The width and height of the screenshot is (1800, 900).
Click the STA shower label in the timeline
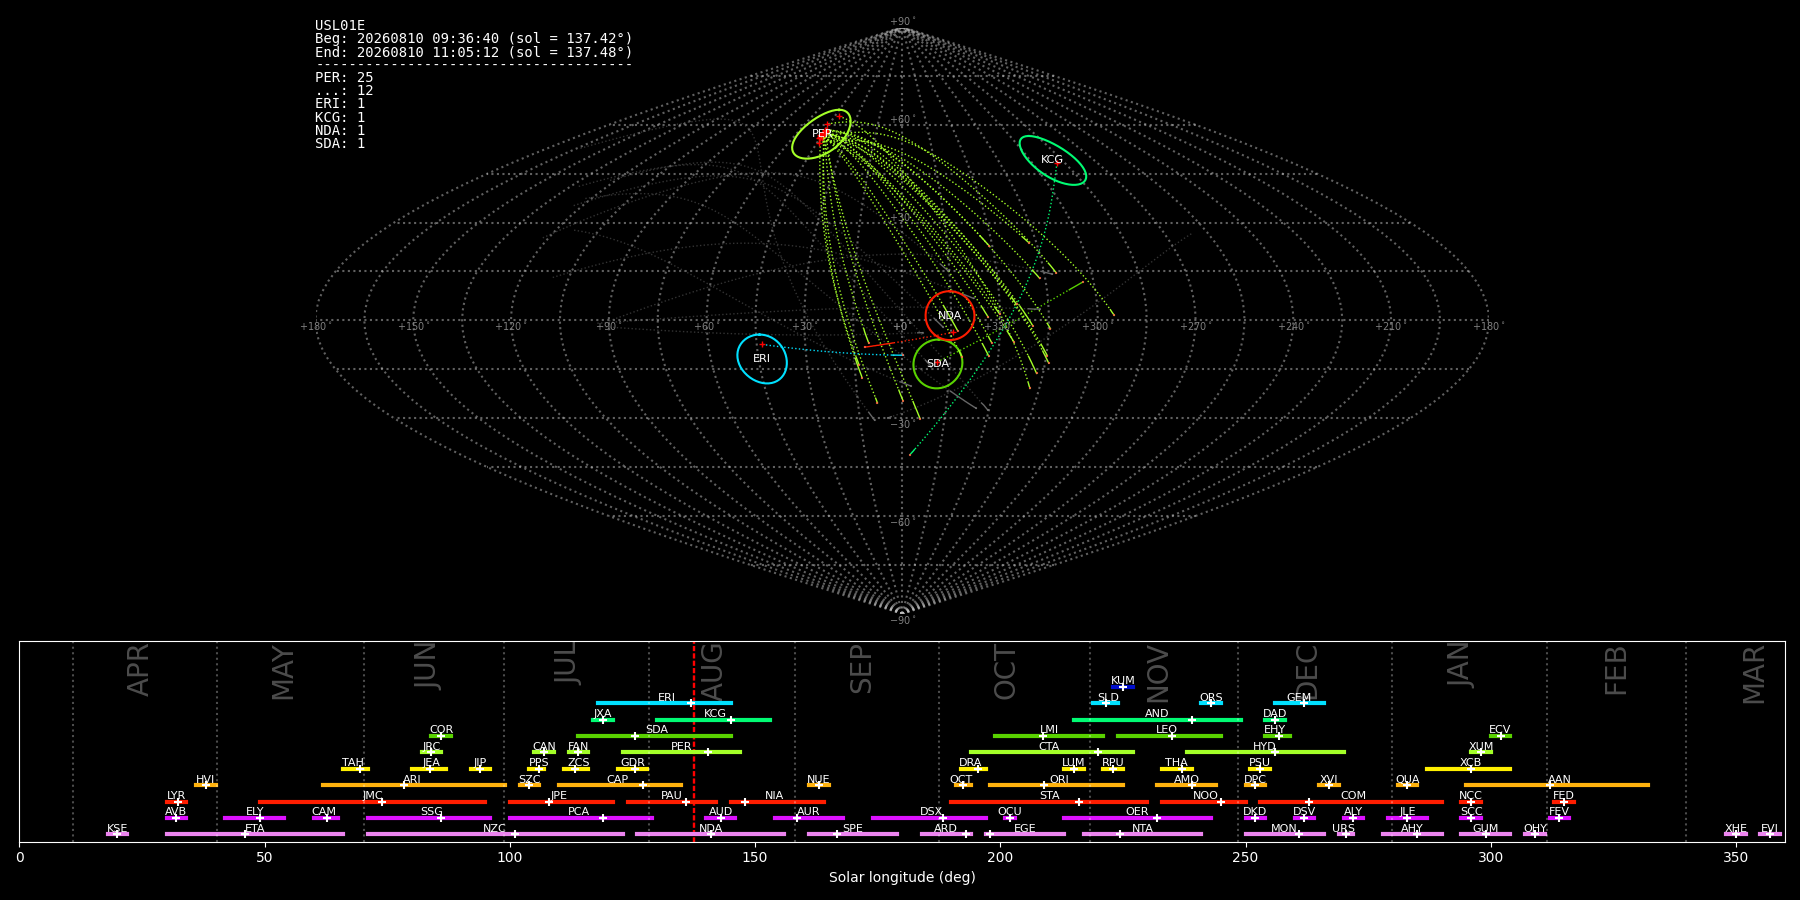[1050, 796]
